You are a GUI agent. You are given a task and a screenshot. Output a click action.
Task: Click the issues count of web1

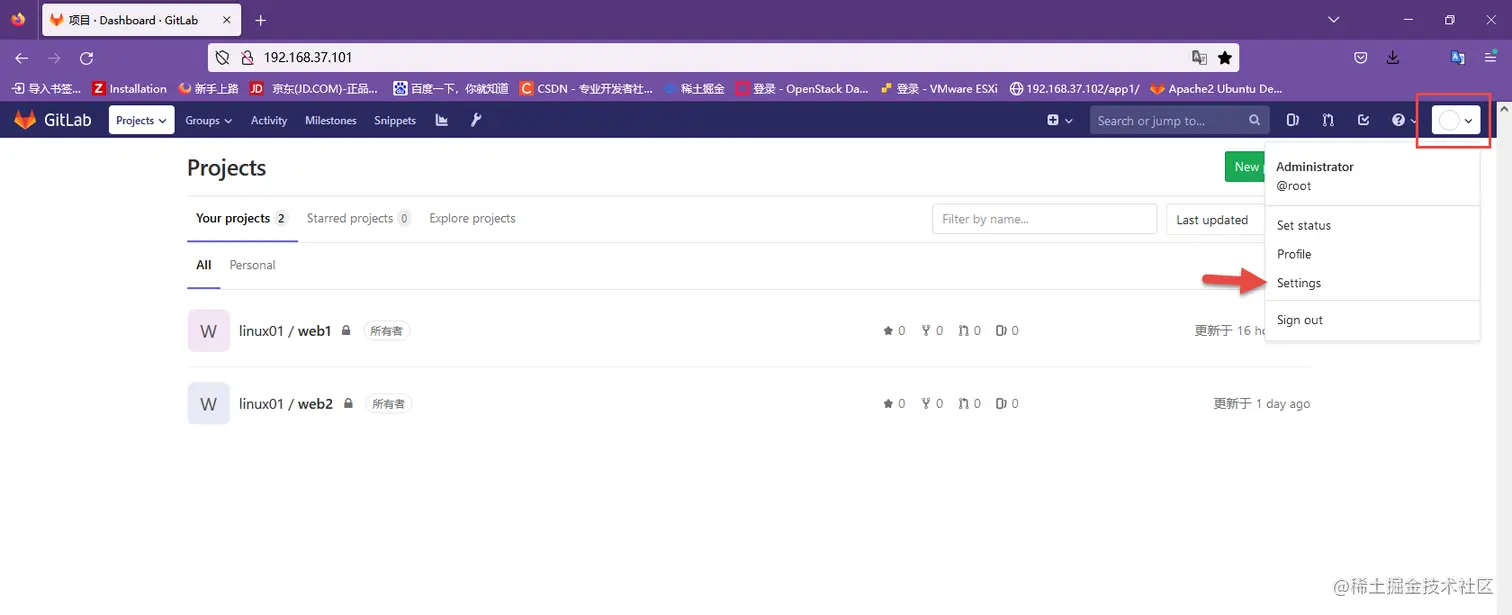tap(1007, 331)
